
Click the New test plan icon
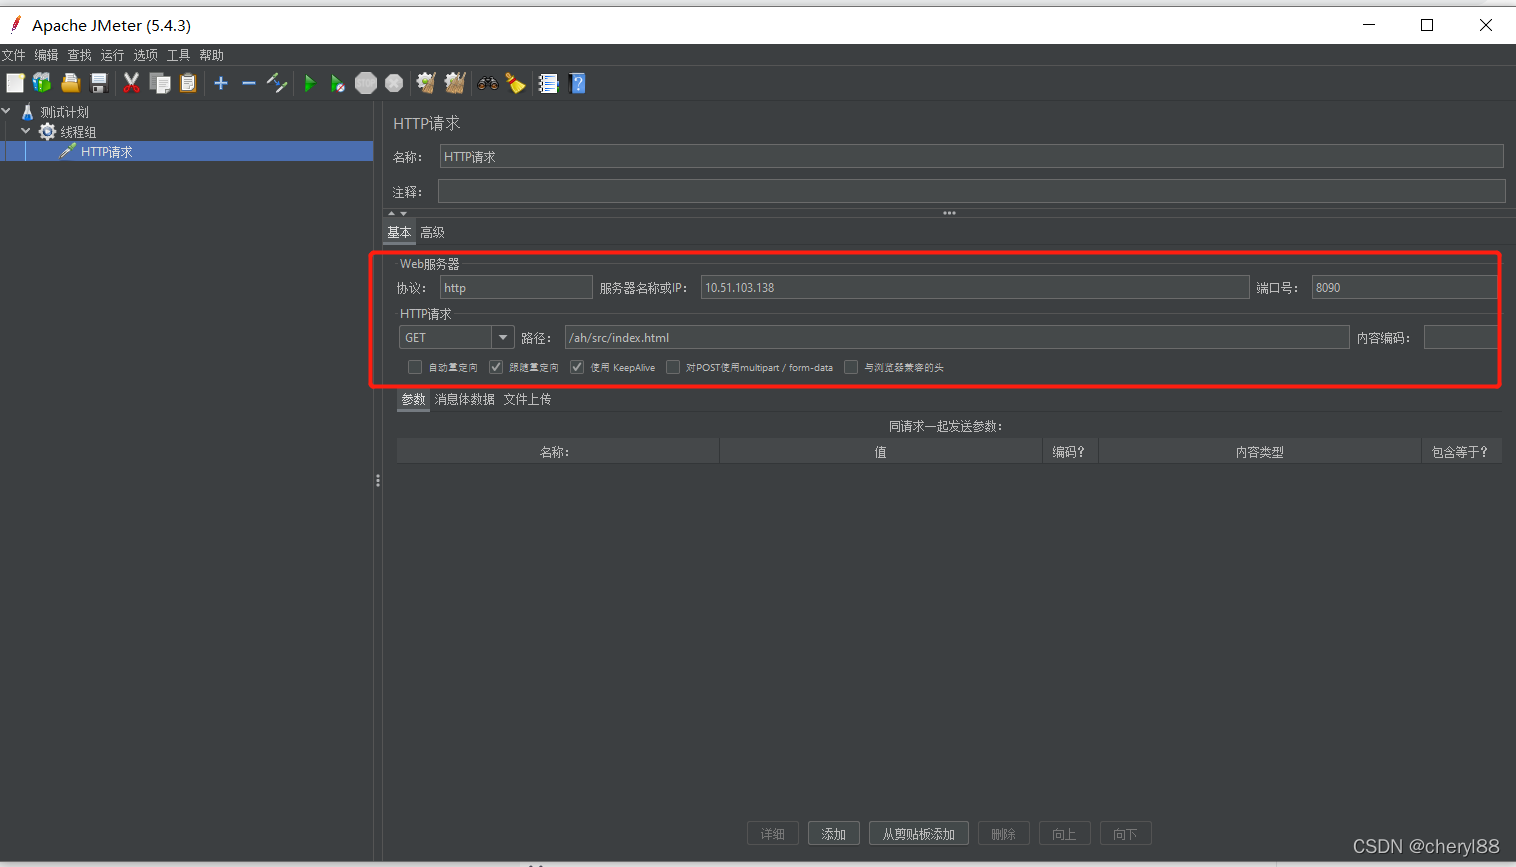15,83
